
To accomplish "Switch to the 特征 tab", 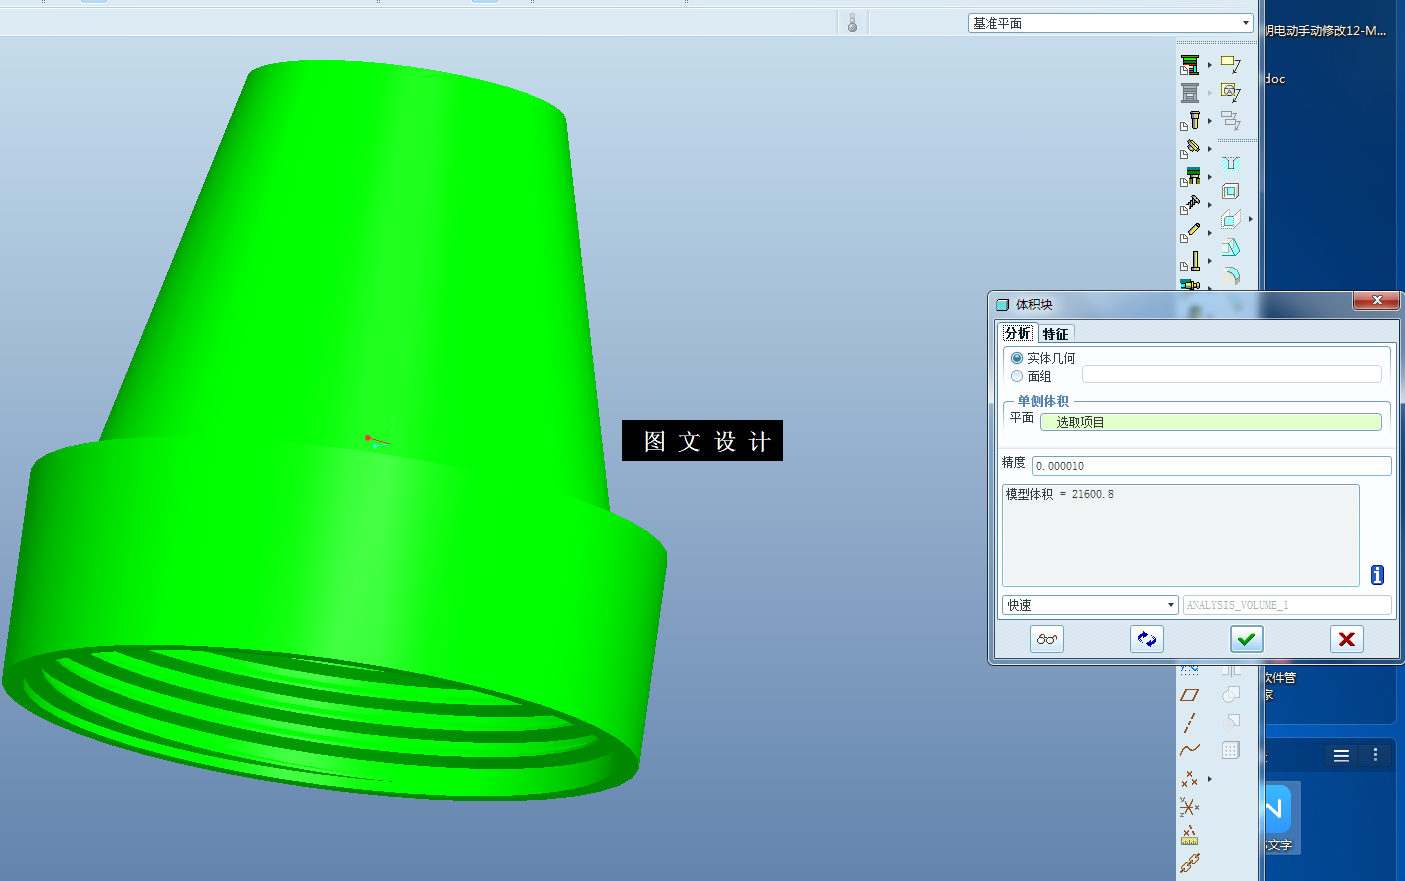I will (1055, 334).
